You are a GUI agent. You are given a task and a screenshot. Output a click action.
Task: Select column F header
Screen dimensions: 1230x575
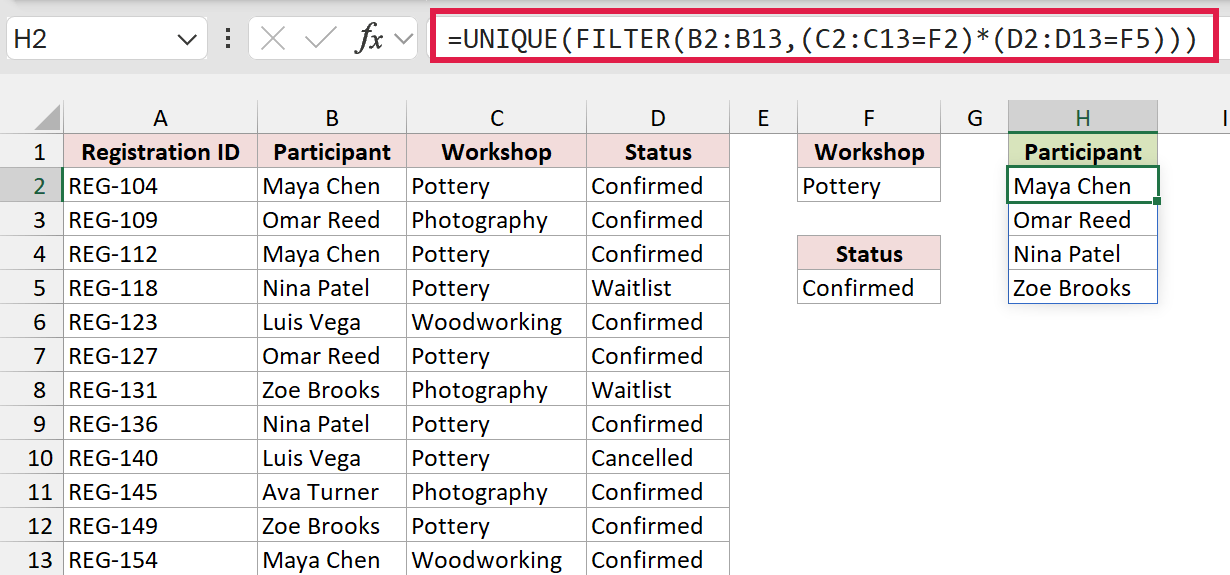click(869, 118)
